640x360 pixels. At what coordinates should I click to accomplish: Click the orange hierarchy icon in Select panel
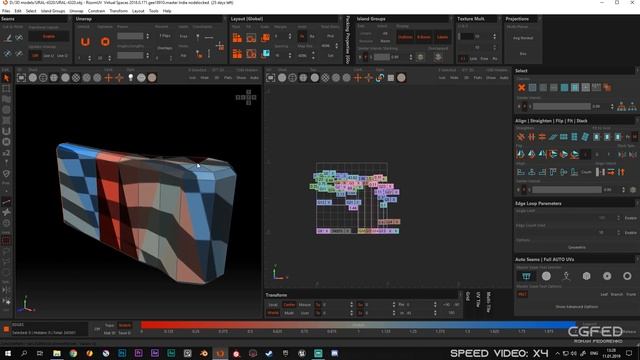(621, 107)
